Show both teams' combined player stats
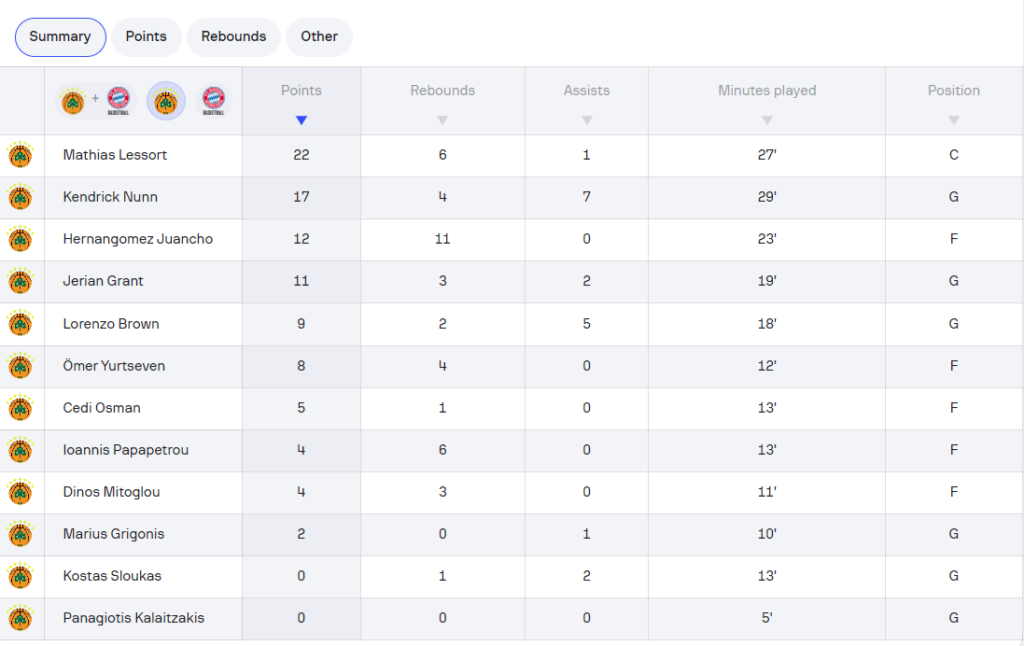 (95, 100)
